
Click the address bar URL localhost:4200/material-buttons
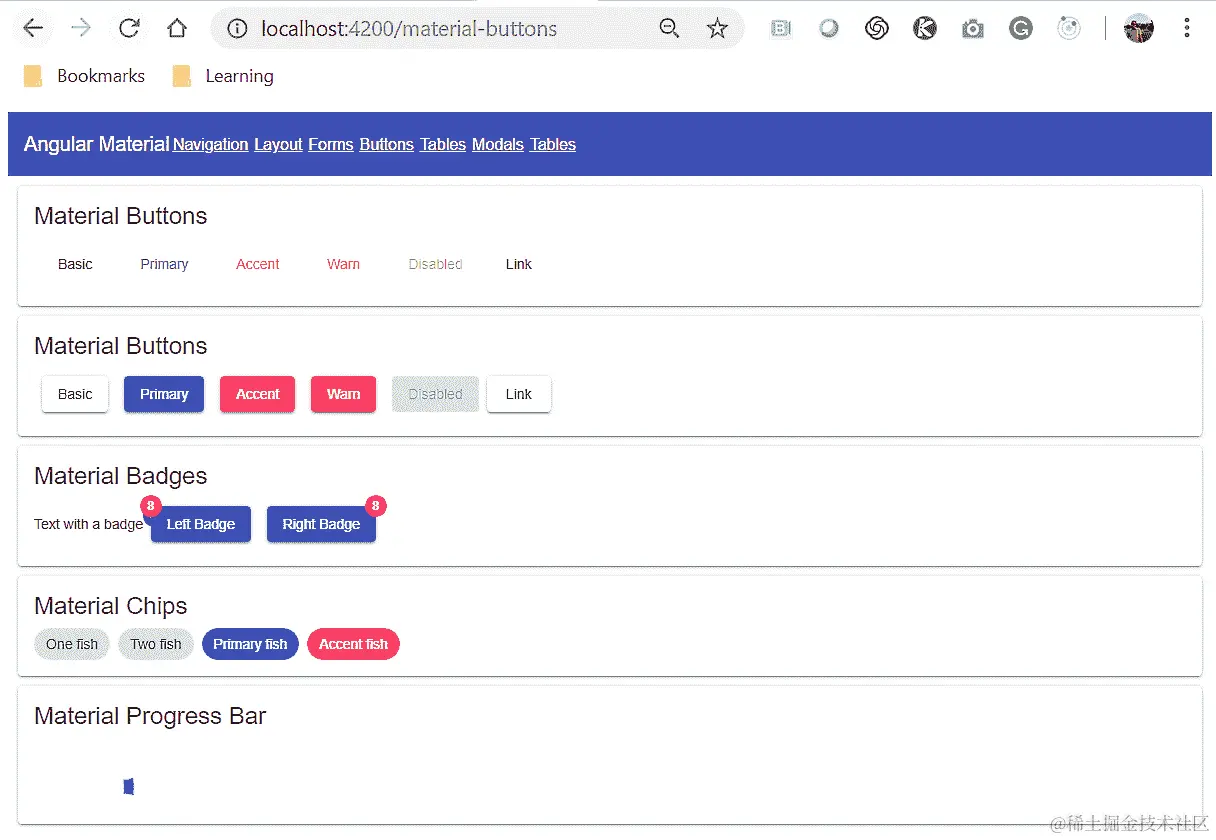409,29
